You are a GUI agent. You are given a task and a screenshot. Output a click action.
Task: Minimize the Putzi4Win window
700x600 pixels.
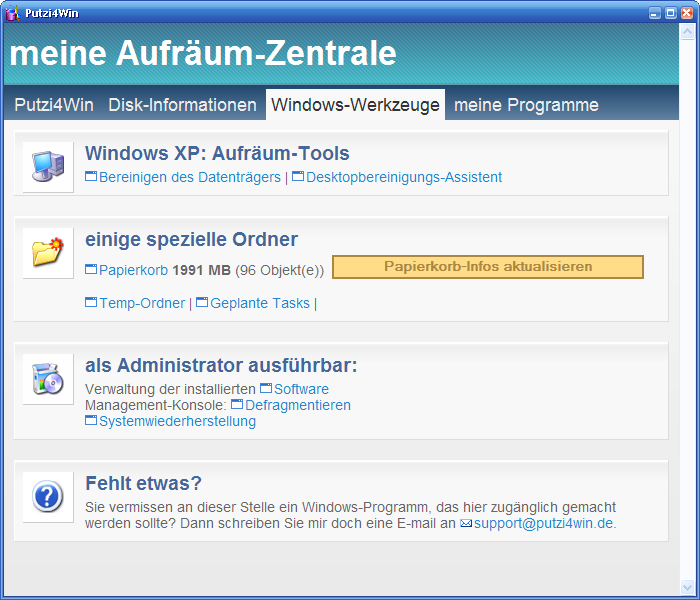(654, 13)
